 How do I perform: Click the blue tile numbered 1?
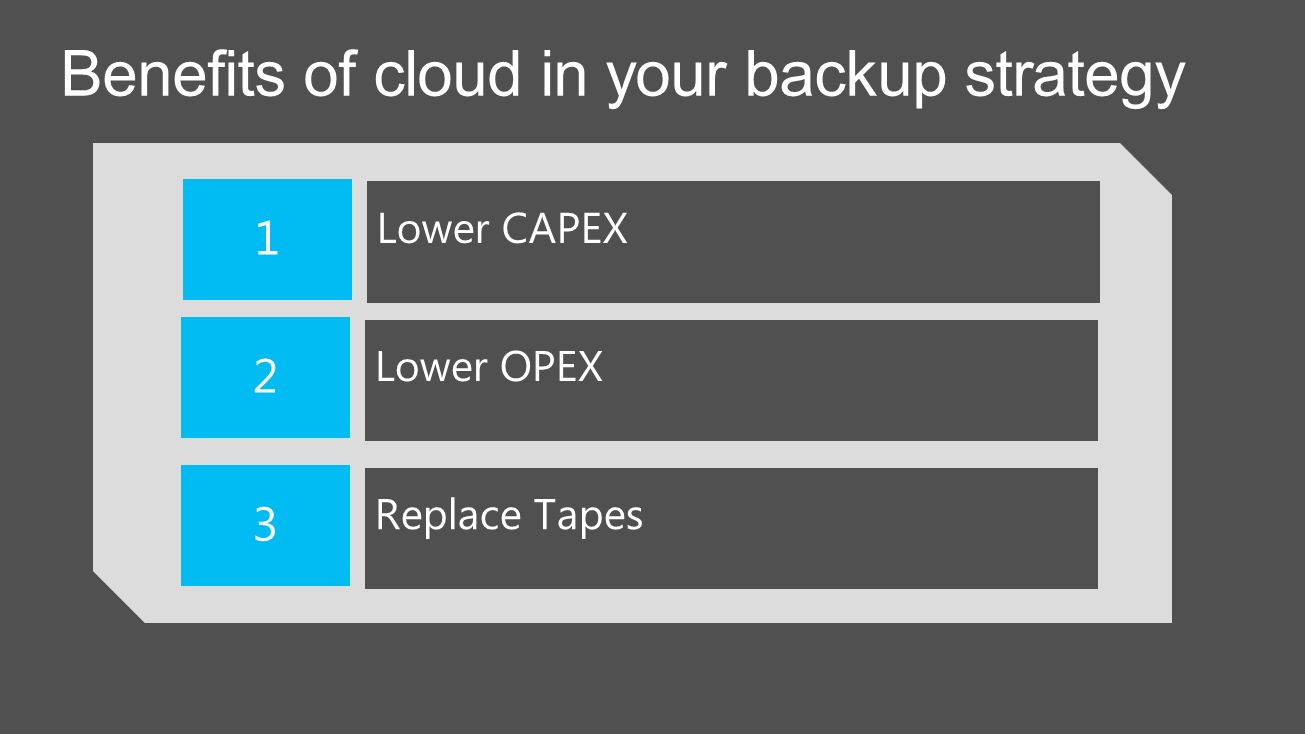[267, 240]
